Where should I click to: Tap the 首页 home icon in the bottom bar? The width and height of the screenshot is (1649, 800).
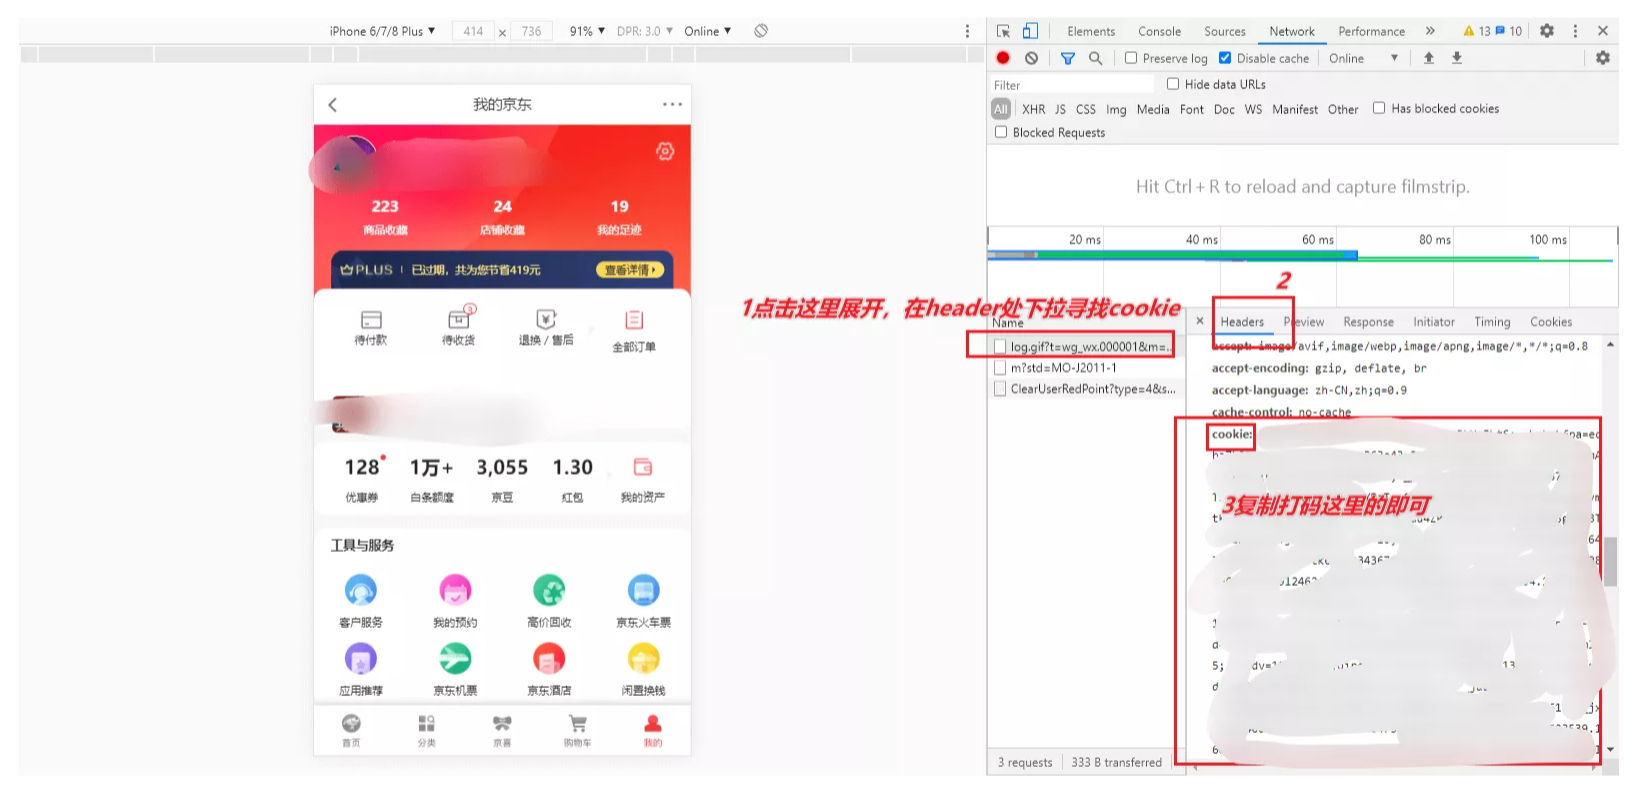351,724
